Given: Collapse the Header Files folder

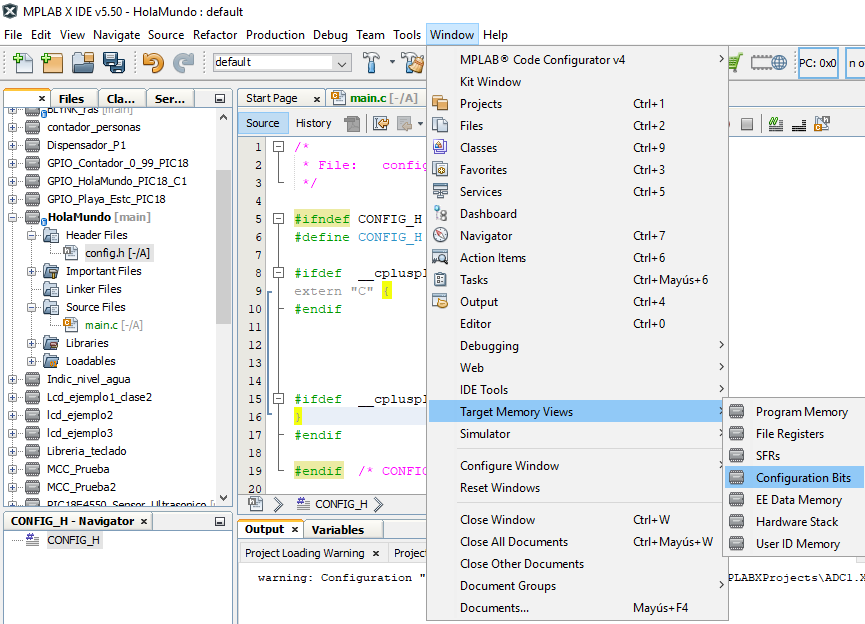Looking at the screenshot, I should (31, 235).
